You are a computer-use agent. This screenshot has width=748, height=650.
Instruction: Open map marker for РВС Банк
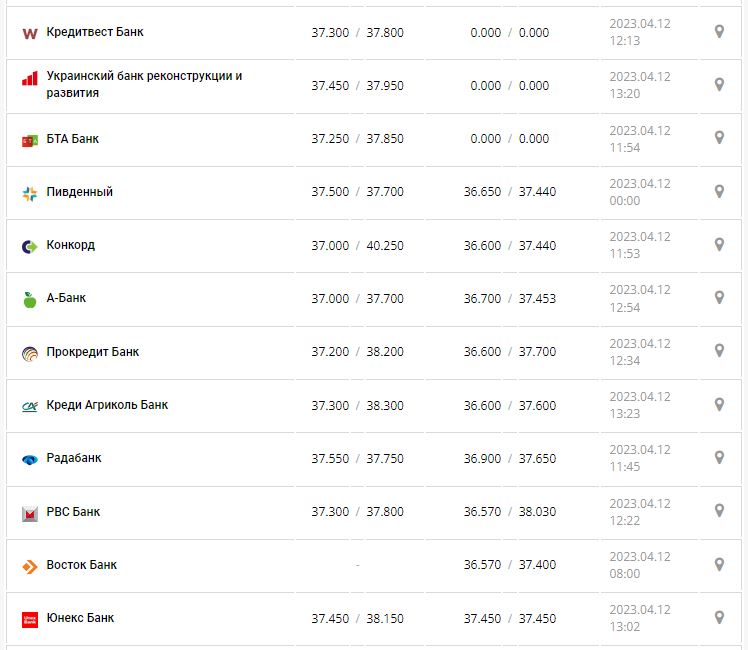(x=719, y=511)
